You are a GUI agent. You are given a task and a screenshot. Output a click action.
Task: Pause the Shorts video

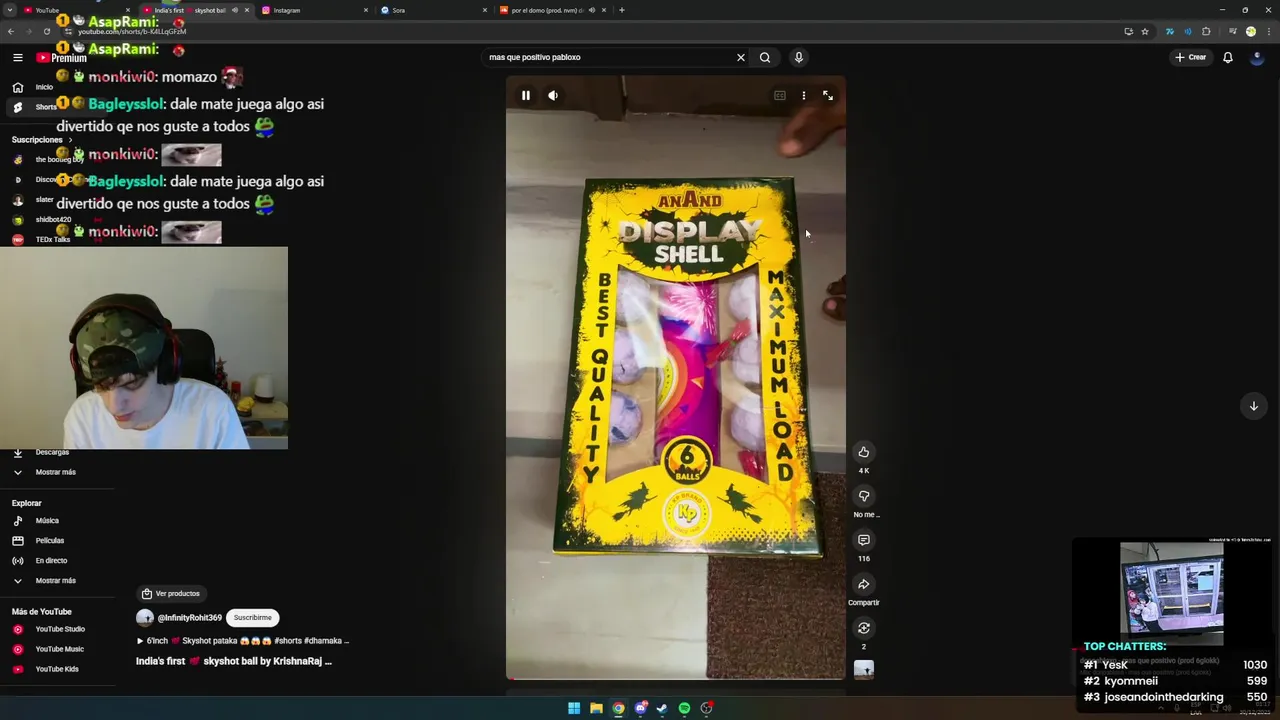point(525,95)
